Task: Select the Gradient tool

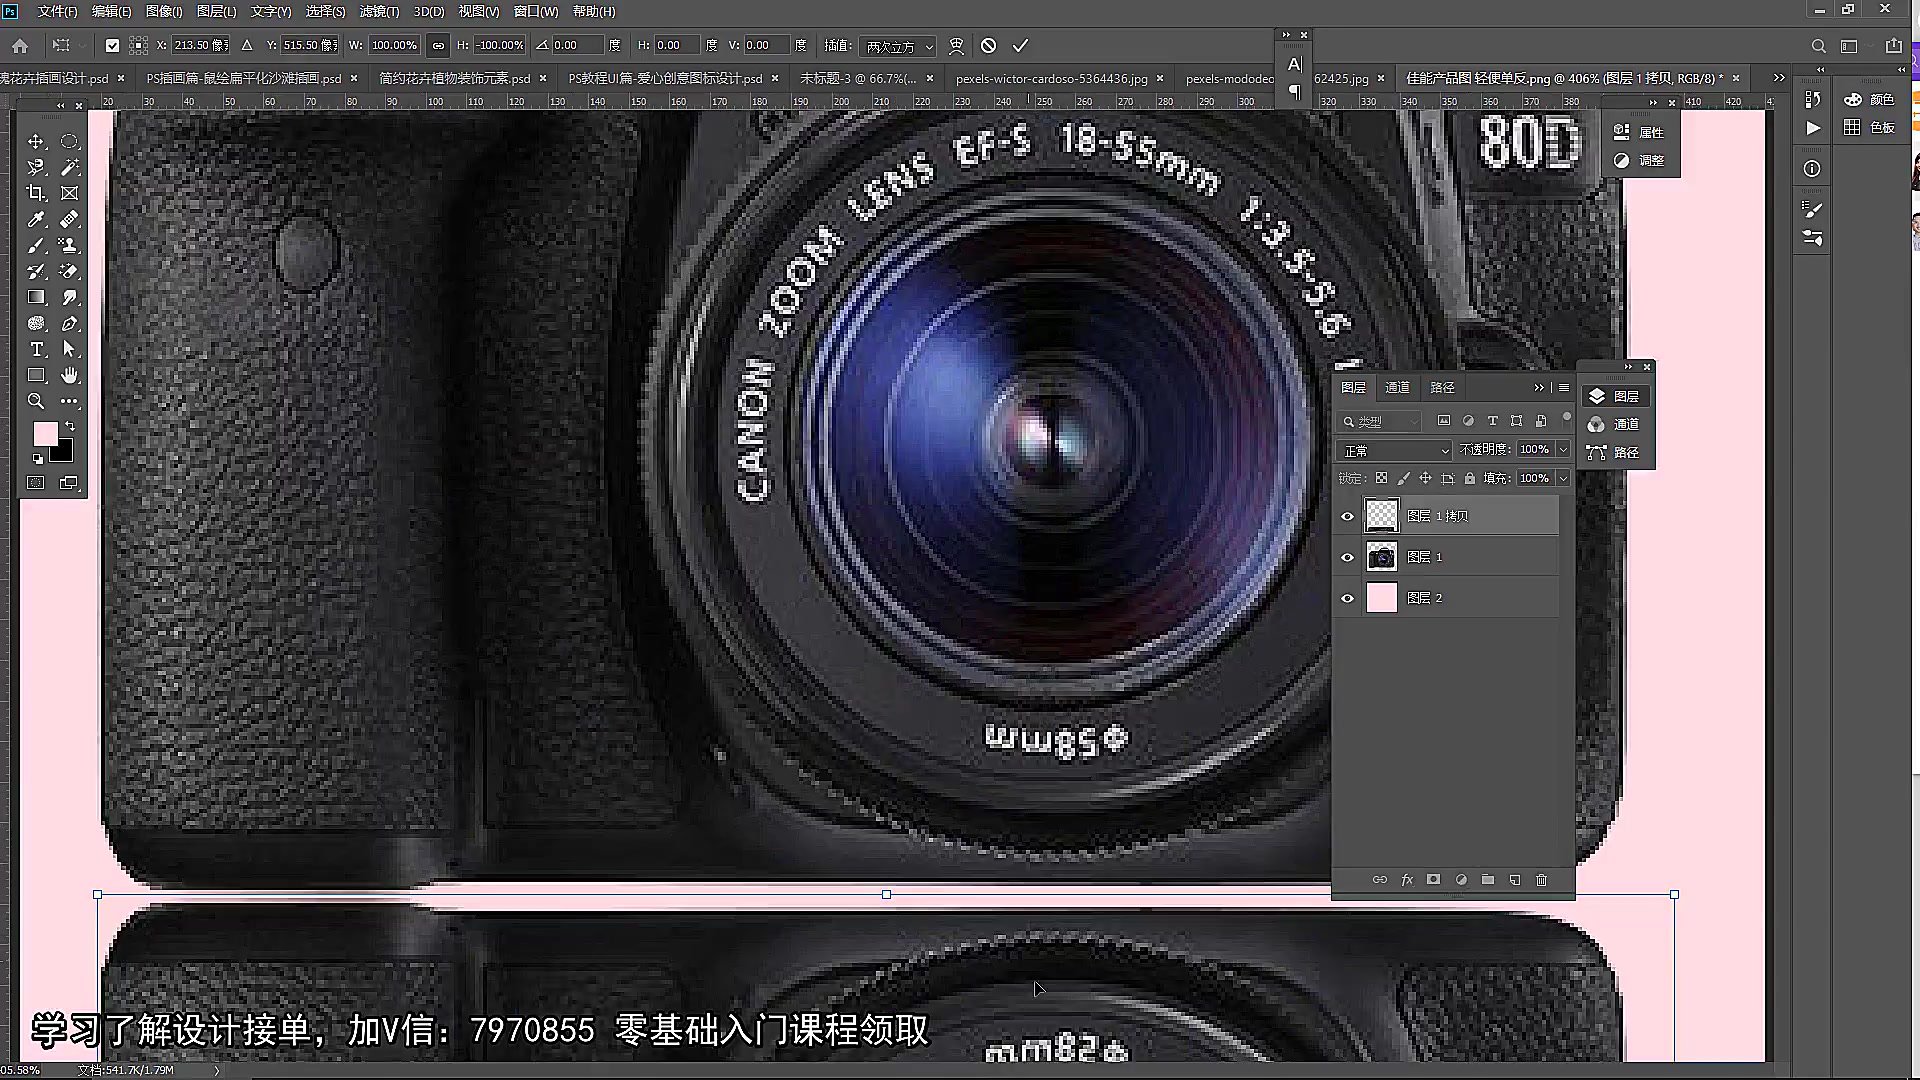Action: pos(36,297)
